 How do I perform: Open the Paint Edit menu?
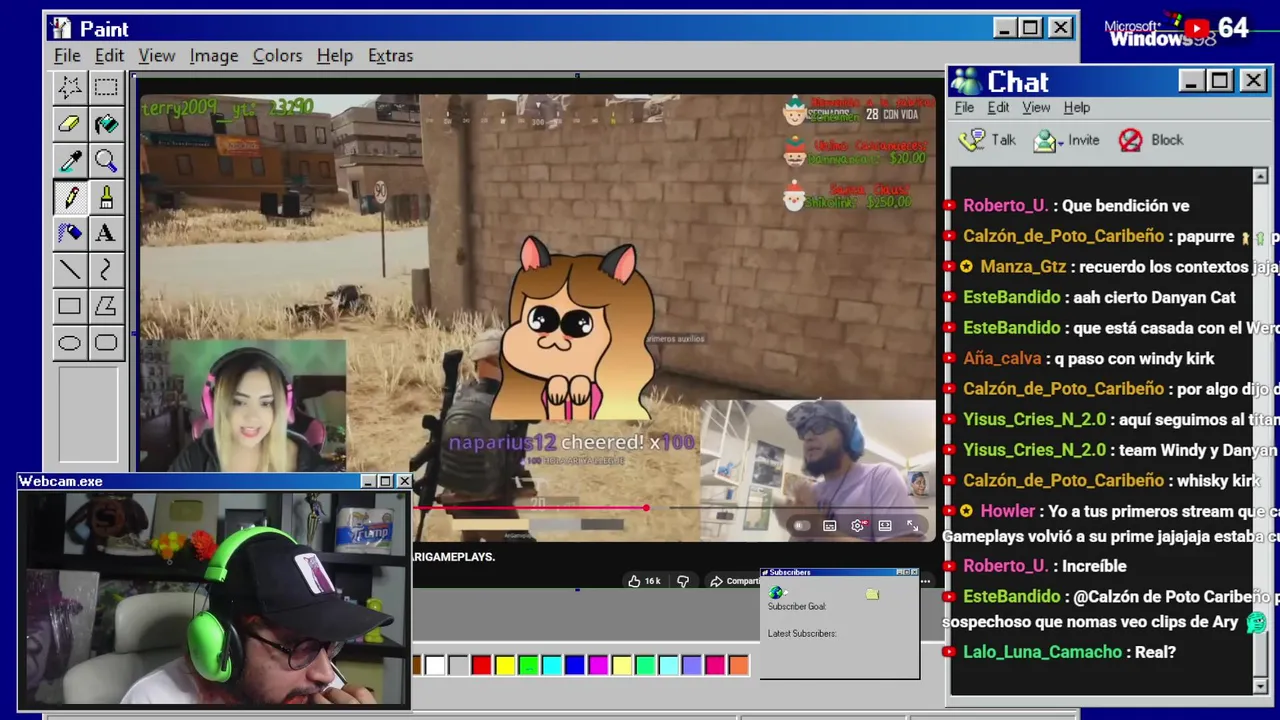109,55
